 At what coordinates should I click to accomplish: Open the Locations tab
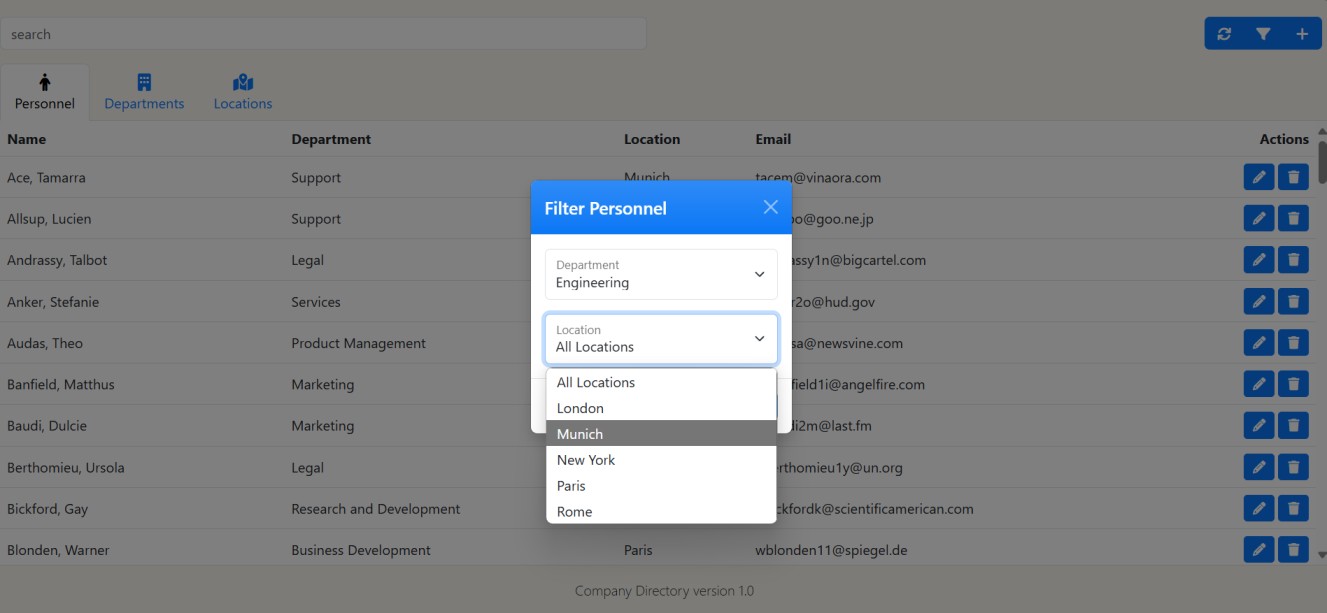click(x=243, y=92)
